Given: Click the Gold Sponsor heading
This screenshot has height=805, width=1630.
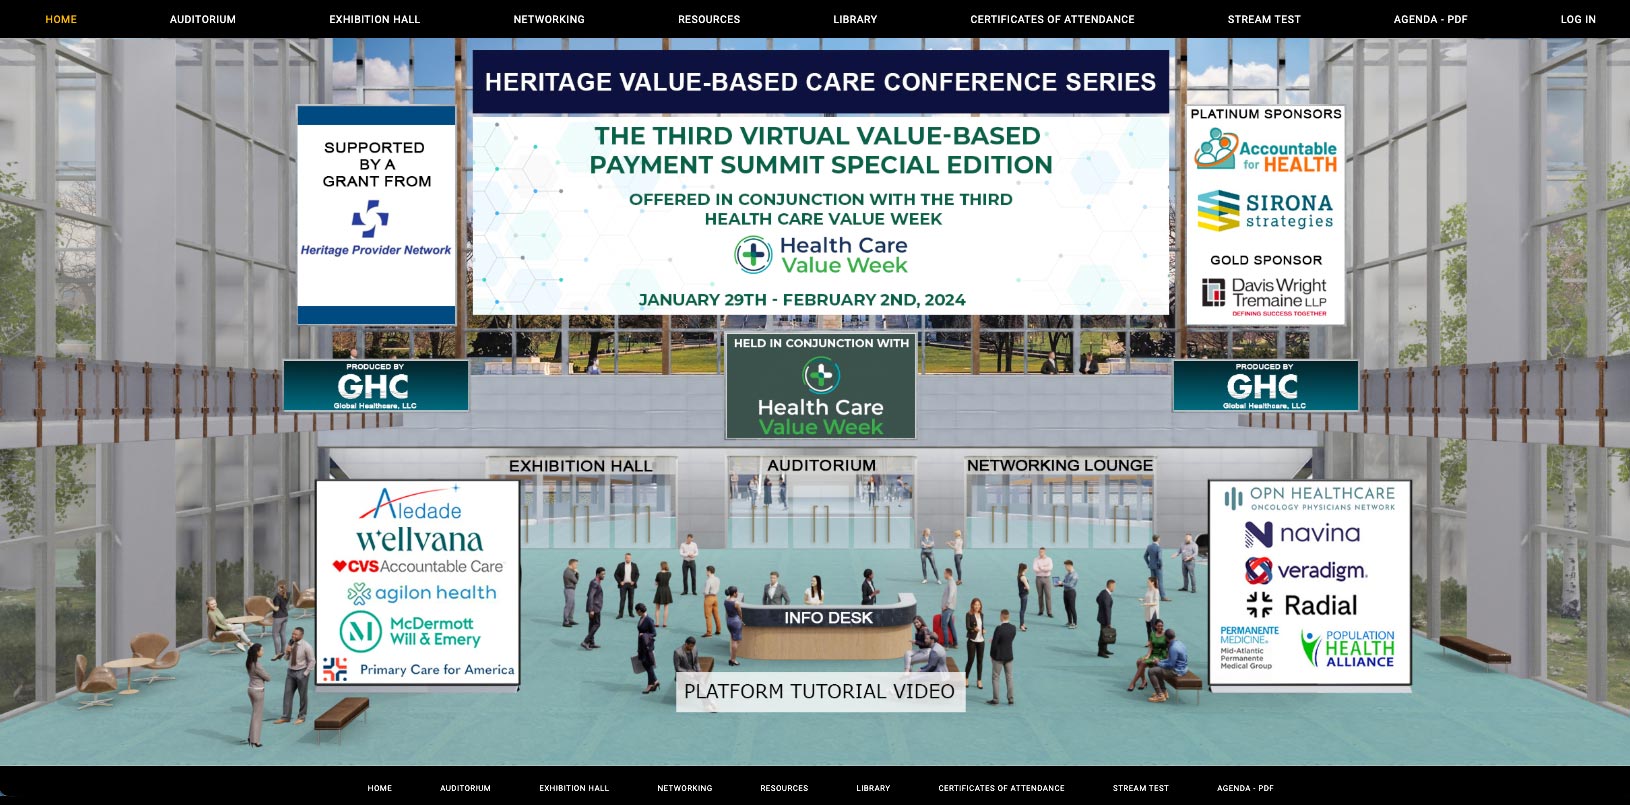Looking at the screenshot, I should [x=1266, y=260].
